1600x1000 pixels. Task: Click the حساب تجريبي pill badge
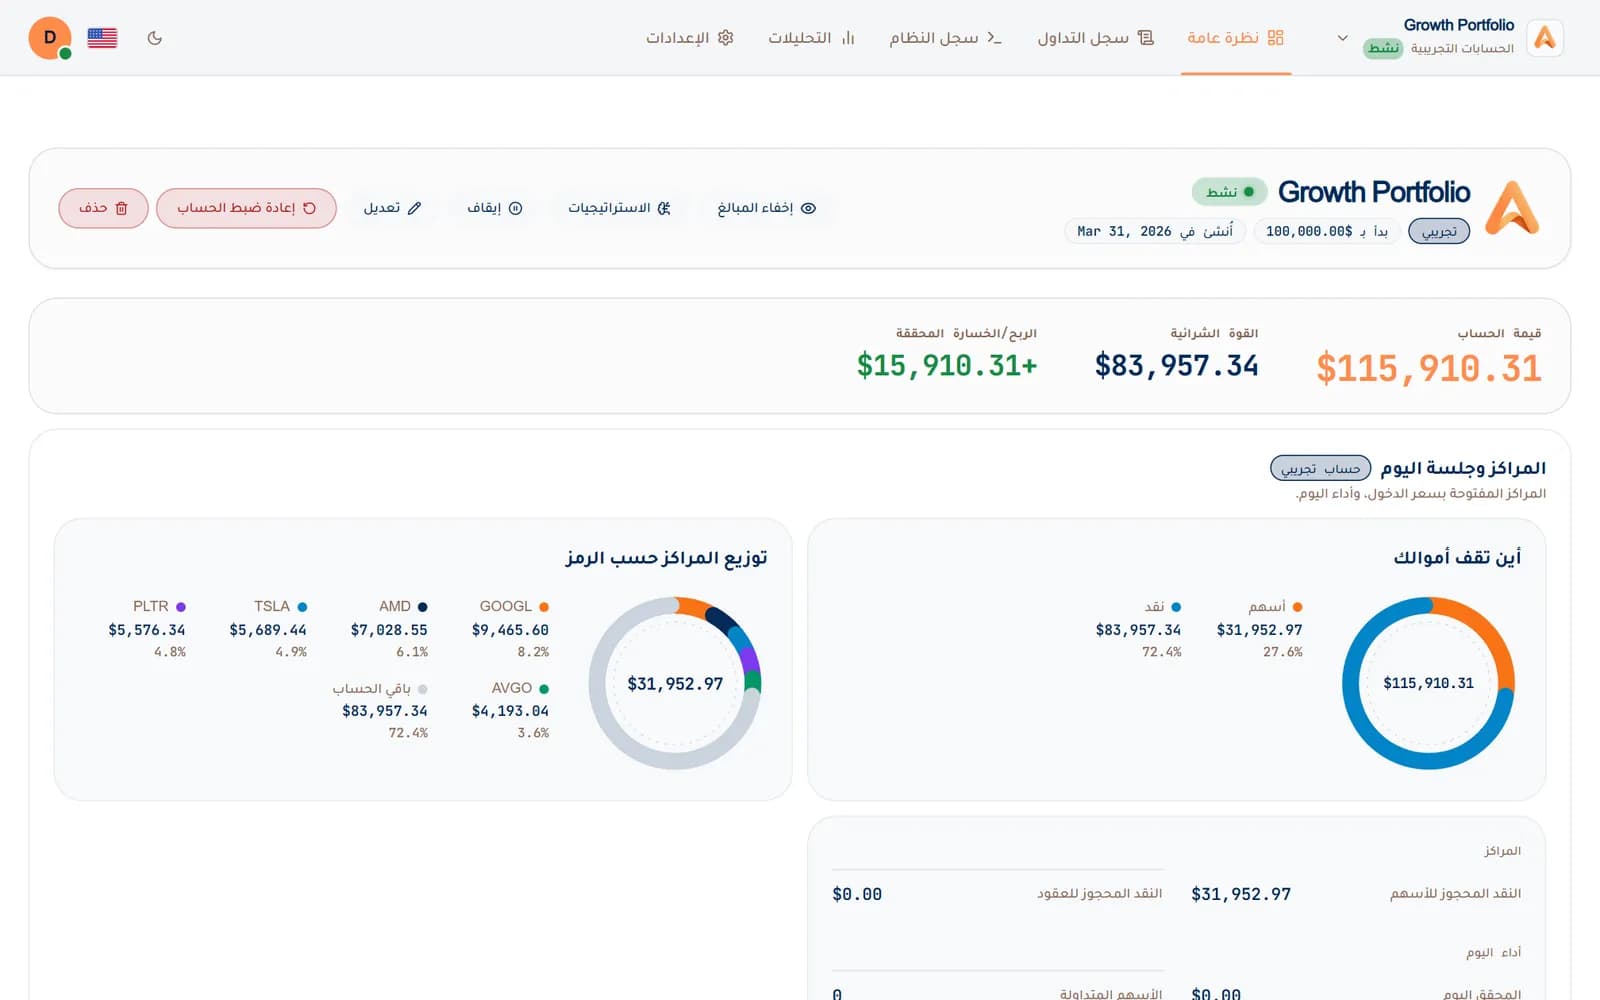(1320, 468)
